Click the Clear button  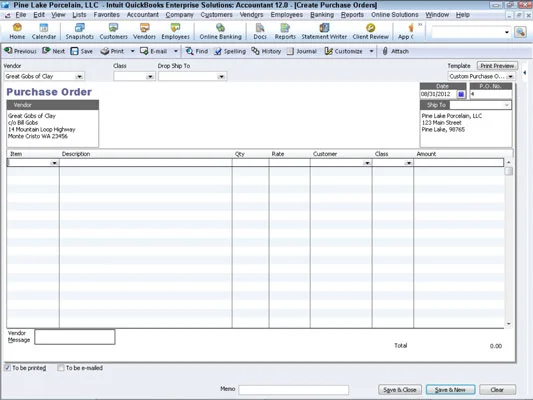tap(497, 389)
